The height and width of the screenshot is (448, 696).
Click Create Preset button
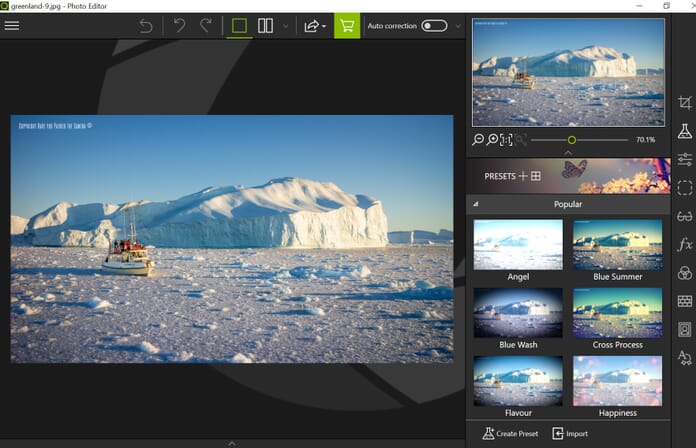pos(510,433)
